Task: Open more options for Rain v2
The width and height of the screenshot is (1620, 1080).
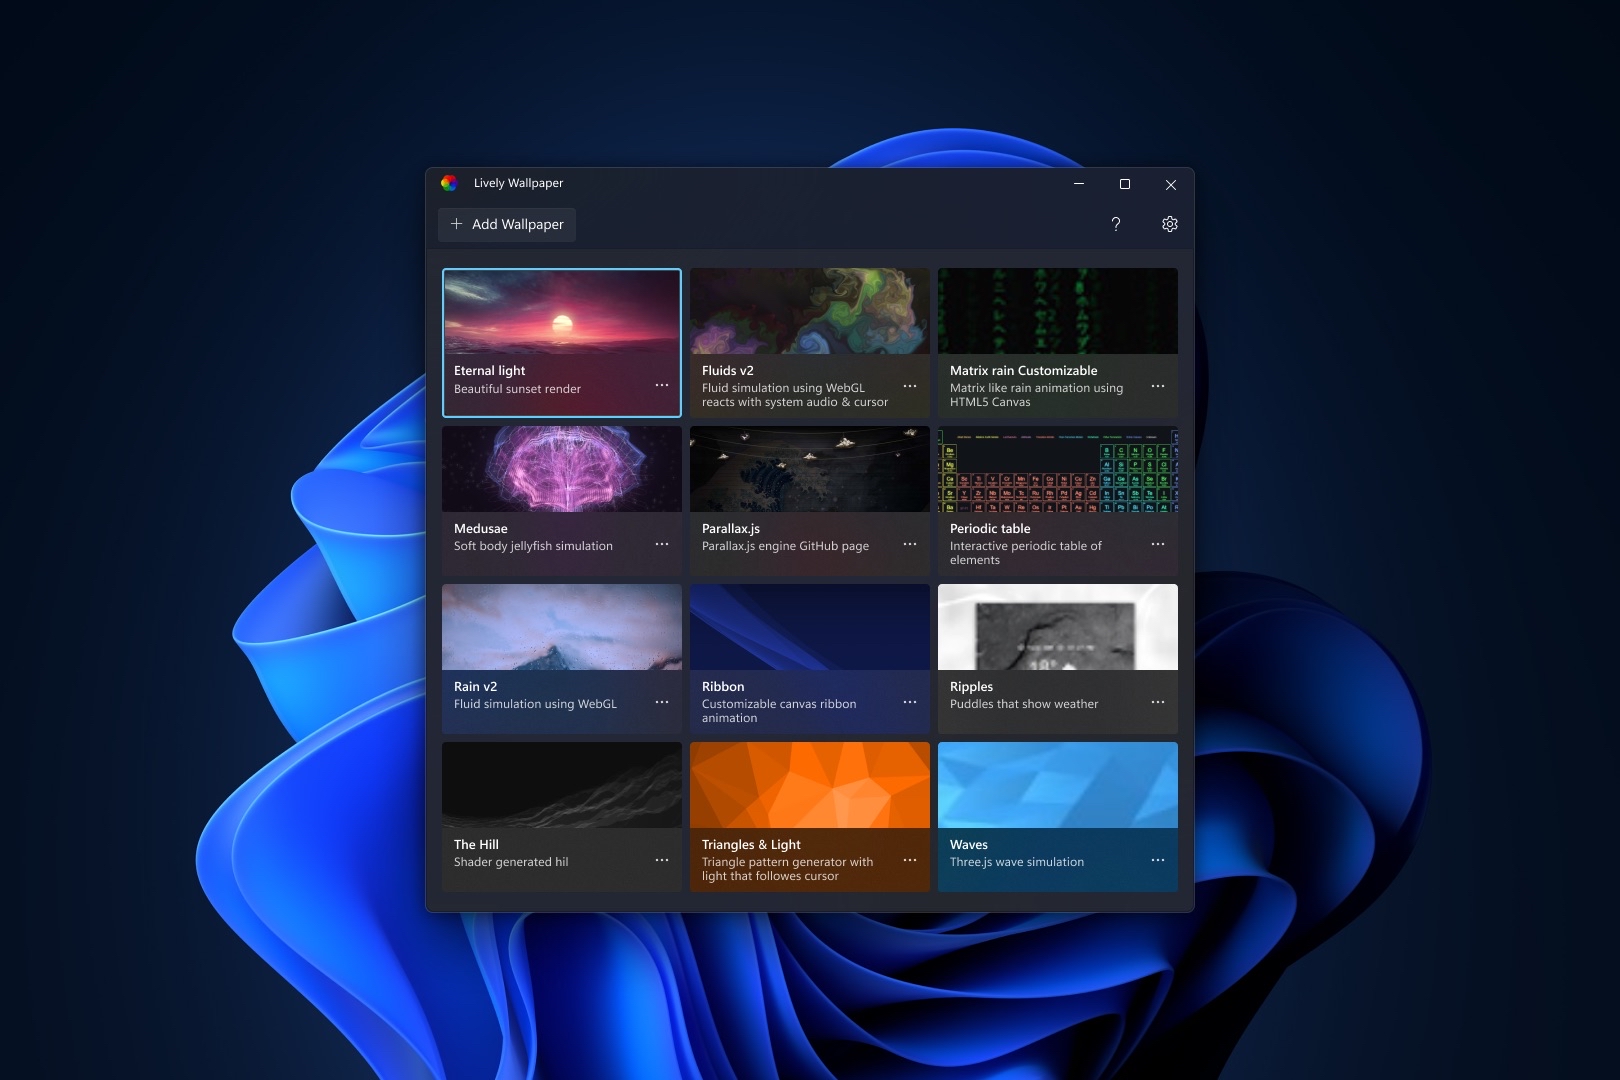Action: pos(662,702)
